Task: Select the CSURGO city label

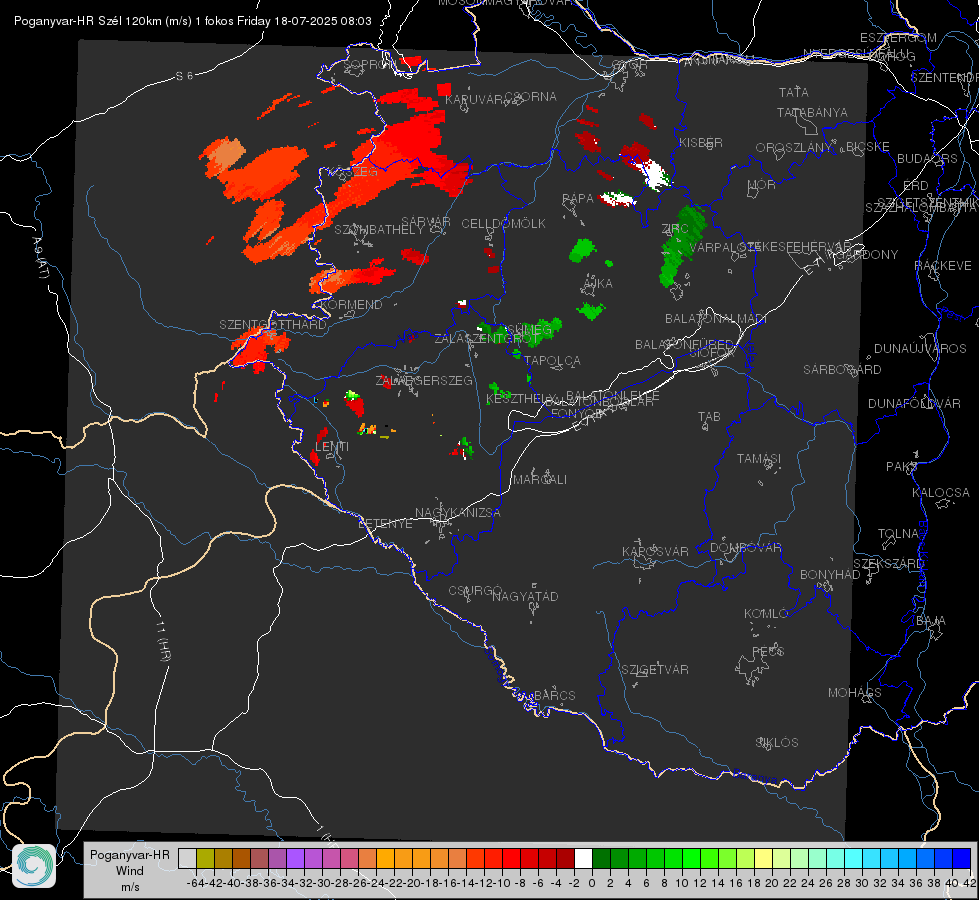Action: [475, 590]
